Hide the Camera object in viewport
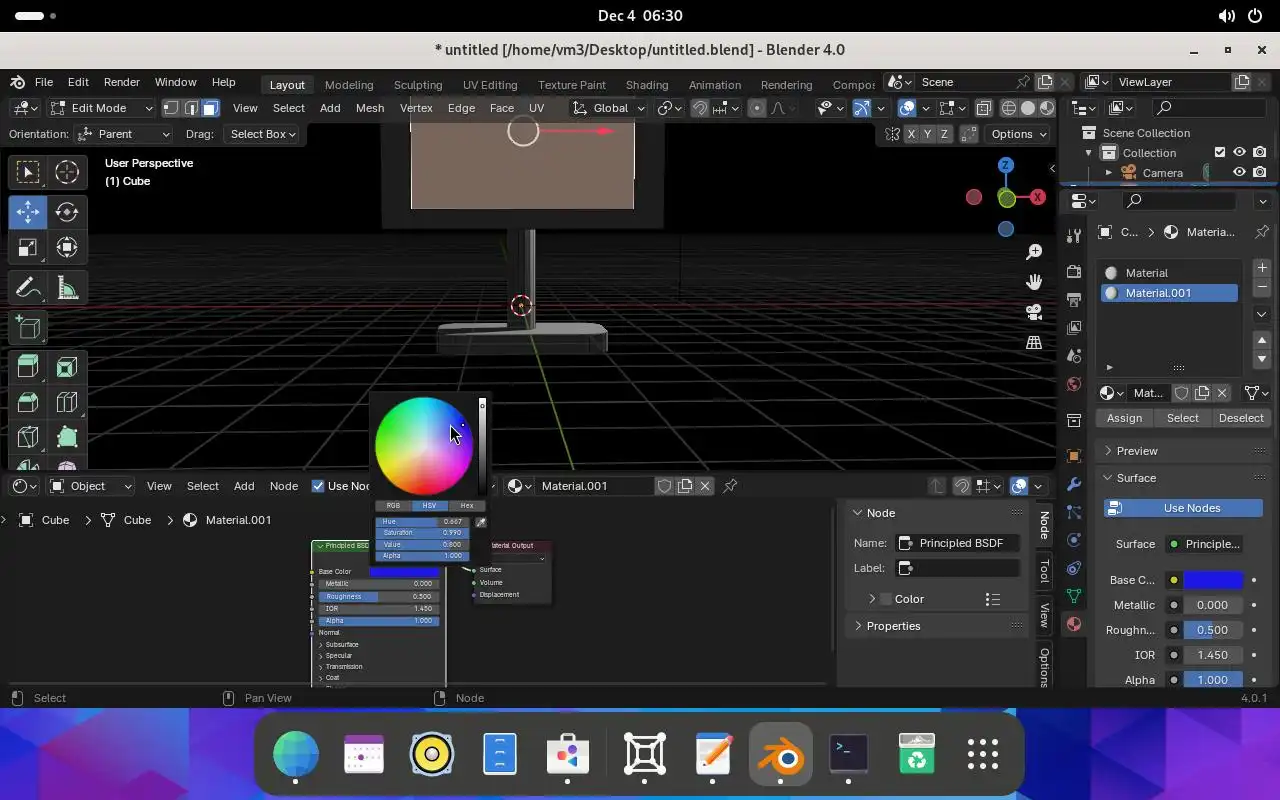This screenshot has height=800, width=1280. pyautogui.click(x=1240, y=172)
